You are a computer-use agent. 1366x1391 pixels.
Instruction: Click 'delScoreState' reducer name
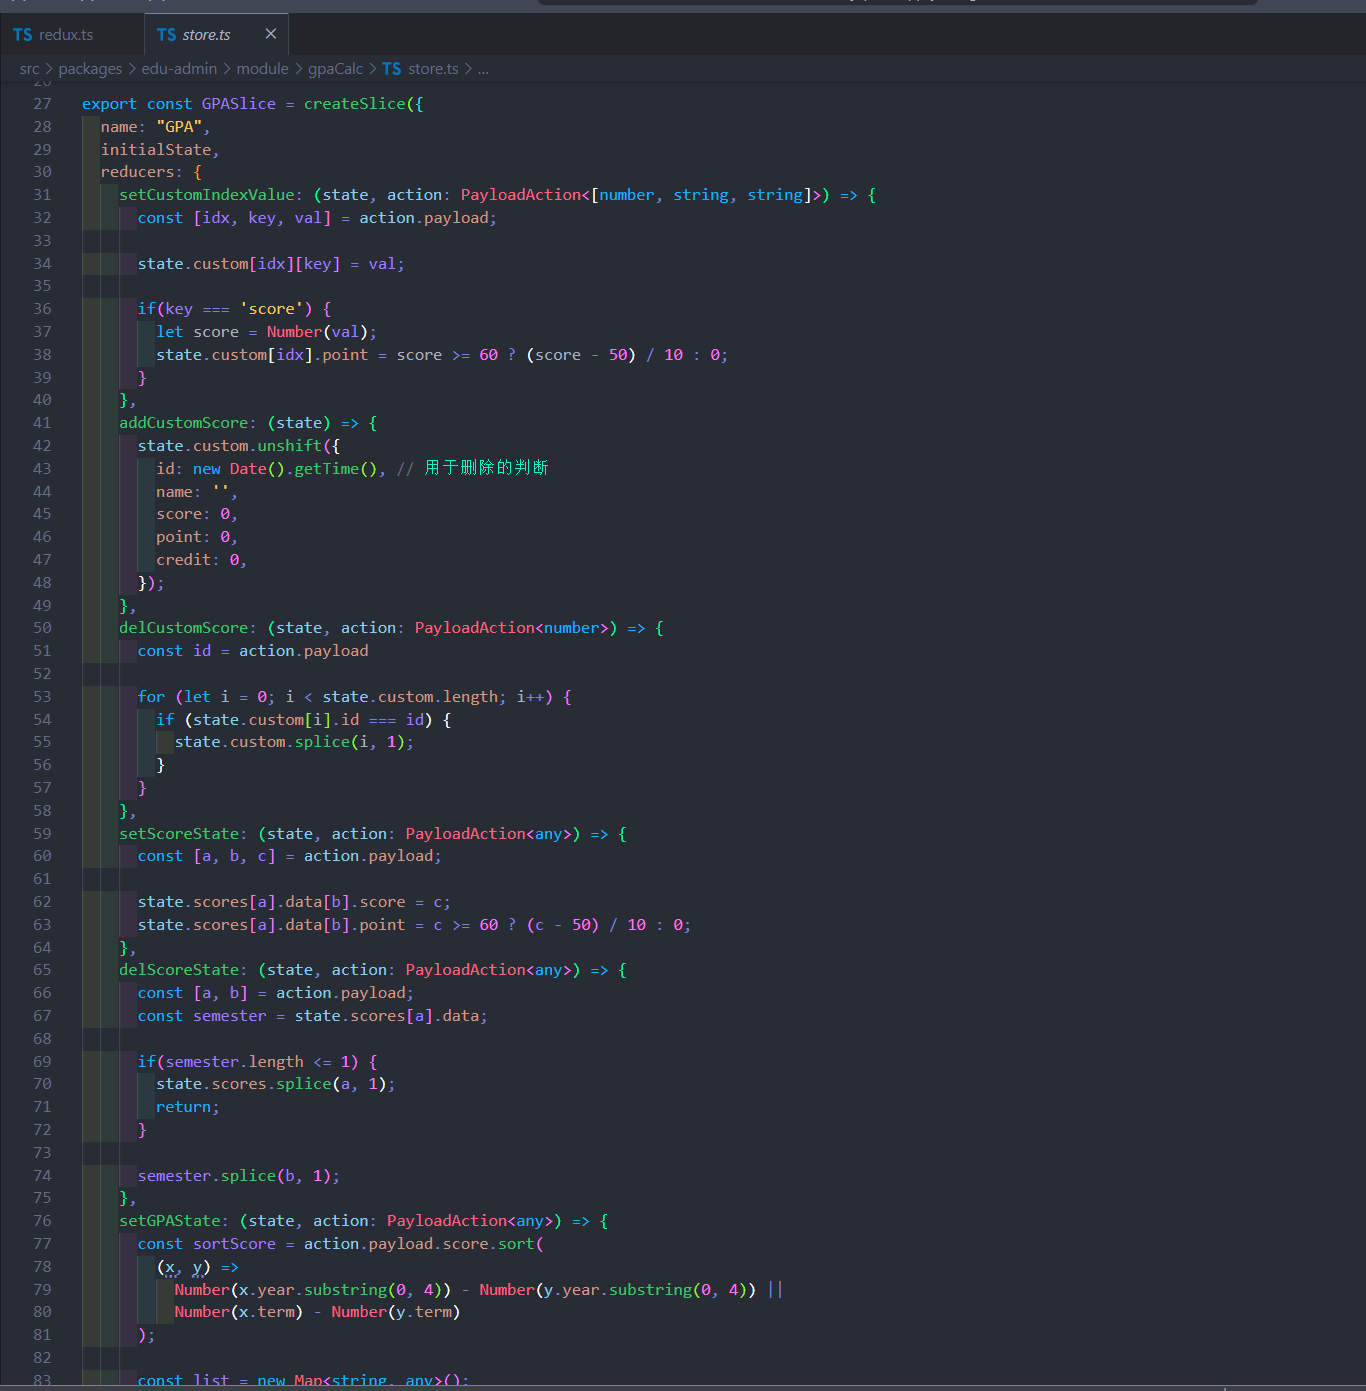click(179, 970)
